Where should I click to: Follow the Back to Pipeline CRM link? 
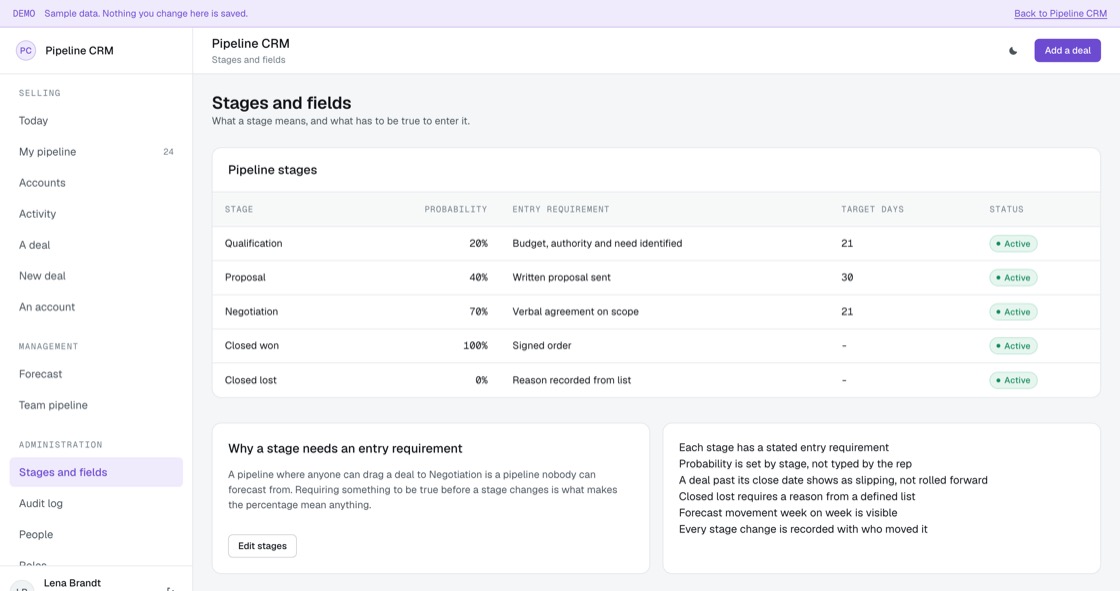1060,14
